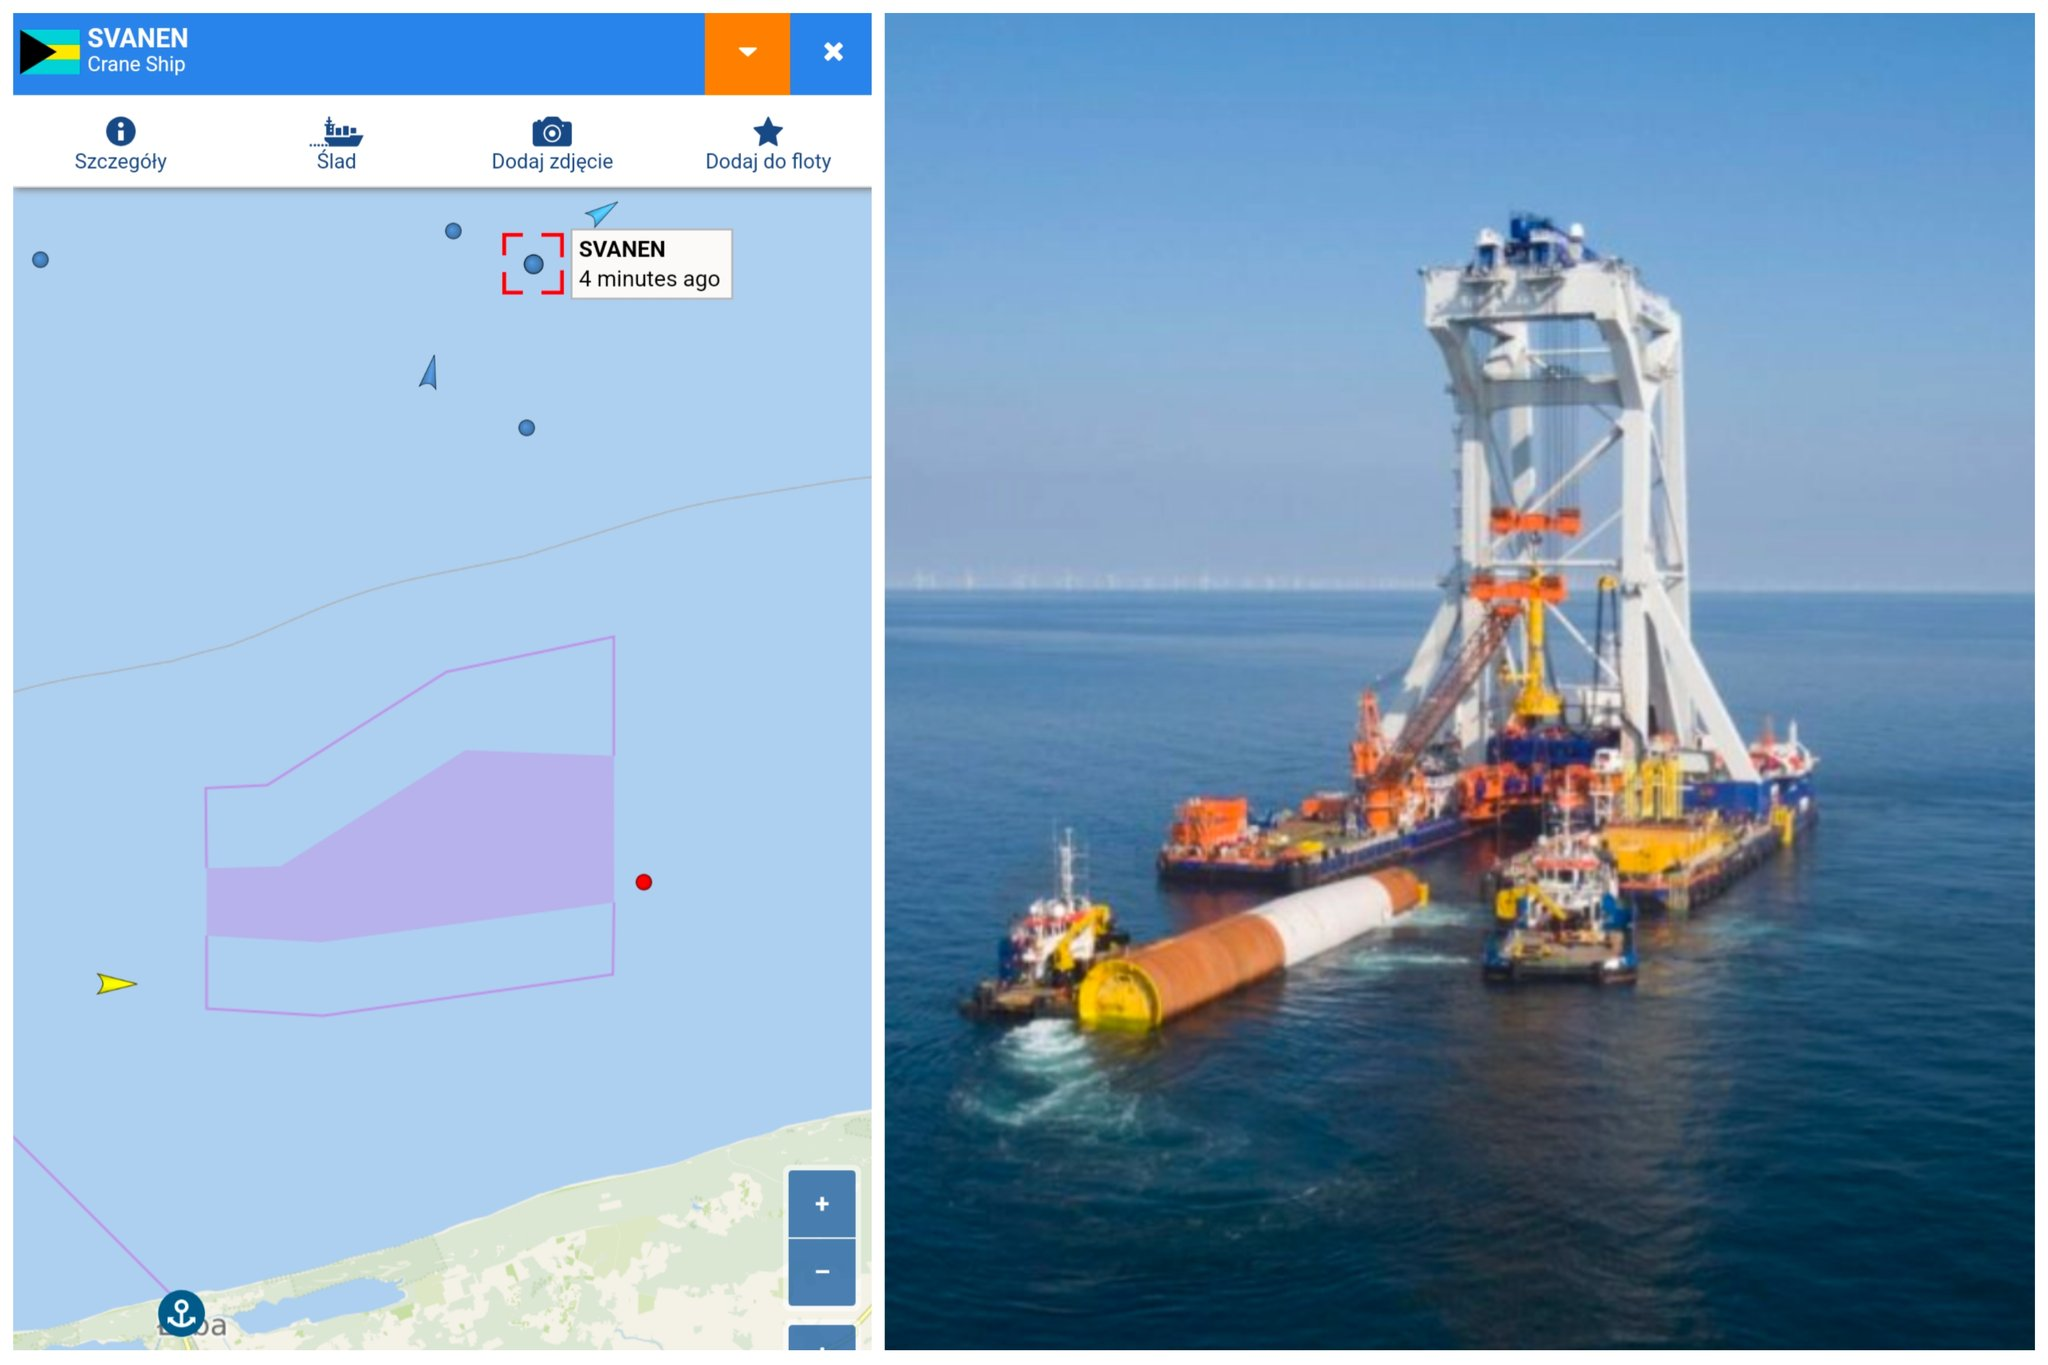Close the SVANEN vessel panel
2048x1365 pixels.
[x=832, y=53]
